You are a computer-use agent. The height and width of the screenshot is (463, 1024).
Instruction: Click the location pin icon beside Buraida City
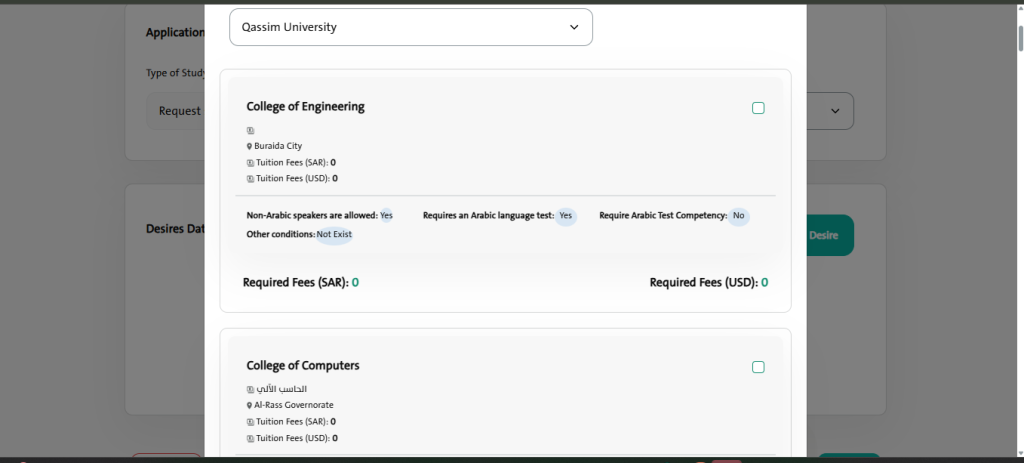coord(249,146)
